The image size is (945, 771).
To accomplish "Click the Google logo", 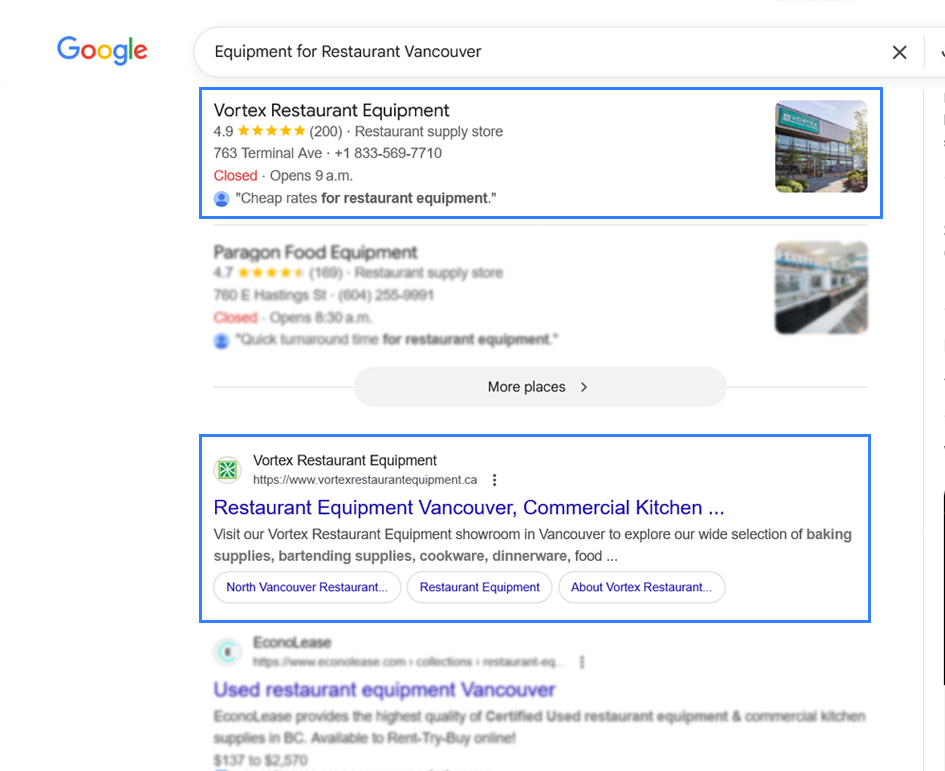I will (x=102, y=50).
